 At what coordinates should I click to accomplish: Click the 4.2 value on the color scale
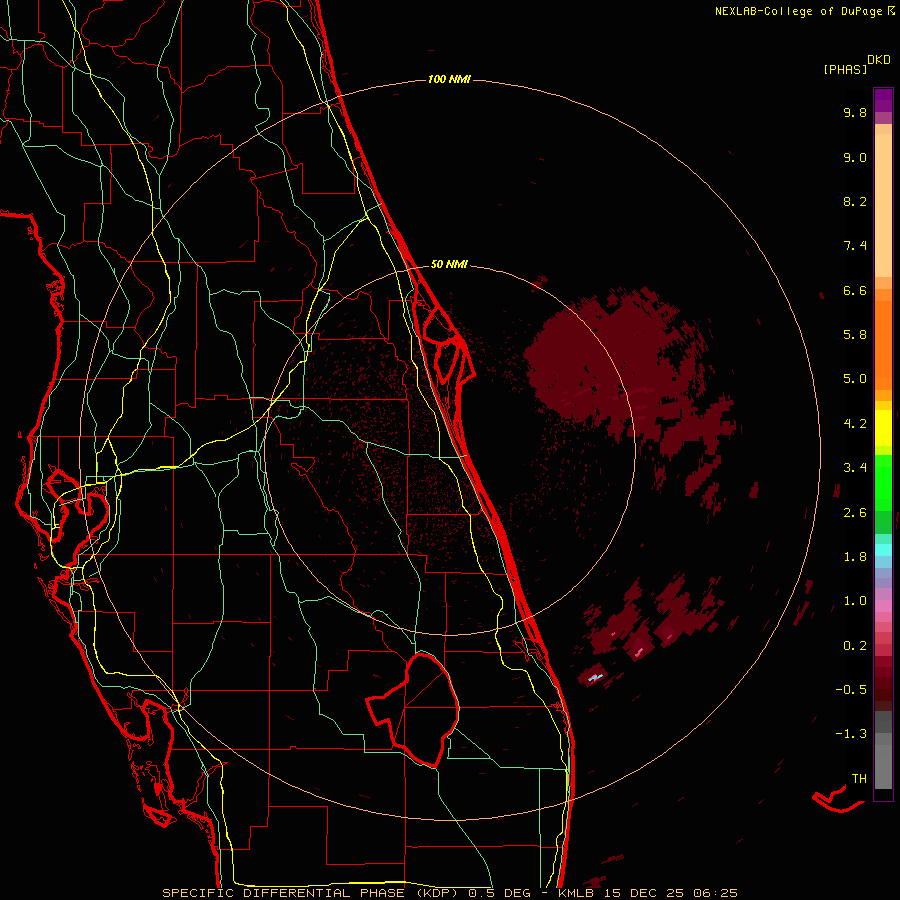(855, 424)
